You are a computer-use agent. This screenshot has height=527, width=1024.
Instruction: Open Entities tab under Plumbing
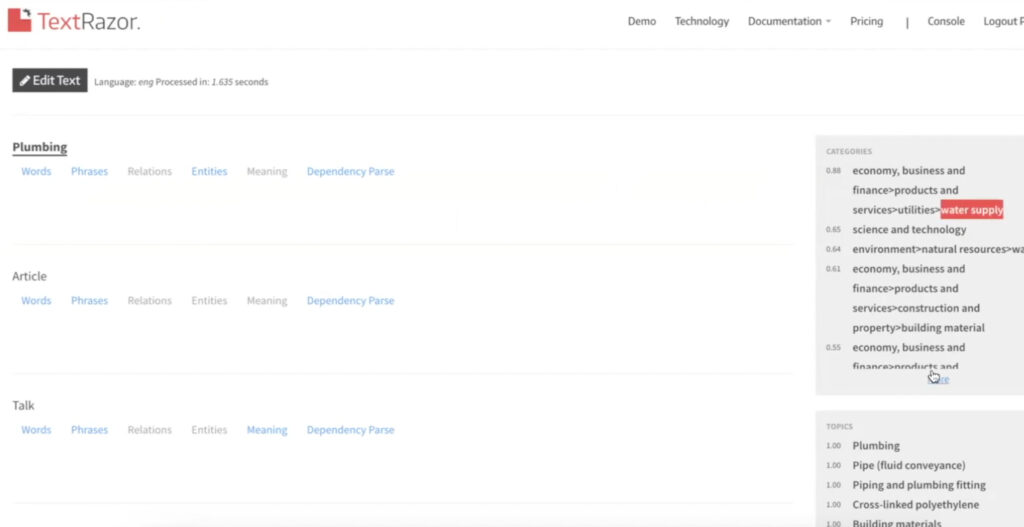(209, 171)
